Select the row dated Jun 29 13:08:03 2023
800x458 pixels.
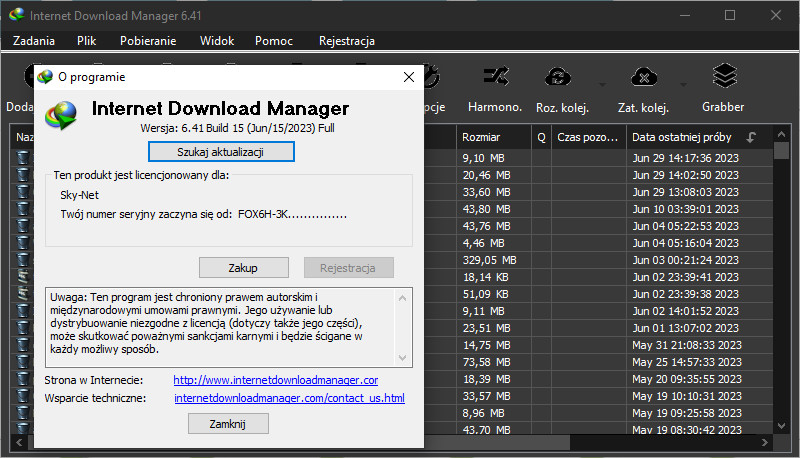point(392,192)
